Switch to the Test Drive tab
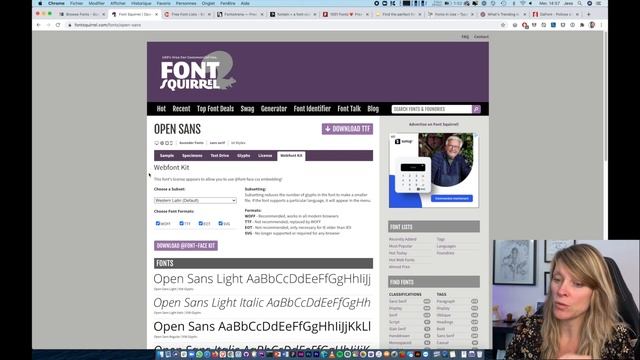 (220, 156)
